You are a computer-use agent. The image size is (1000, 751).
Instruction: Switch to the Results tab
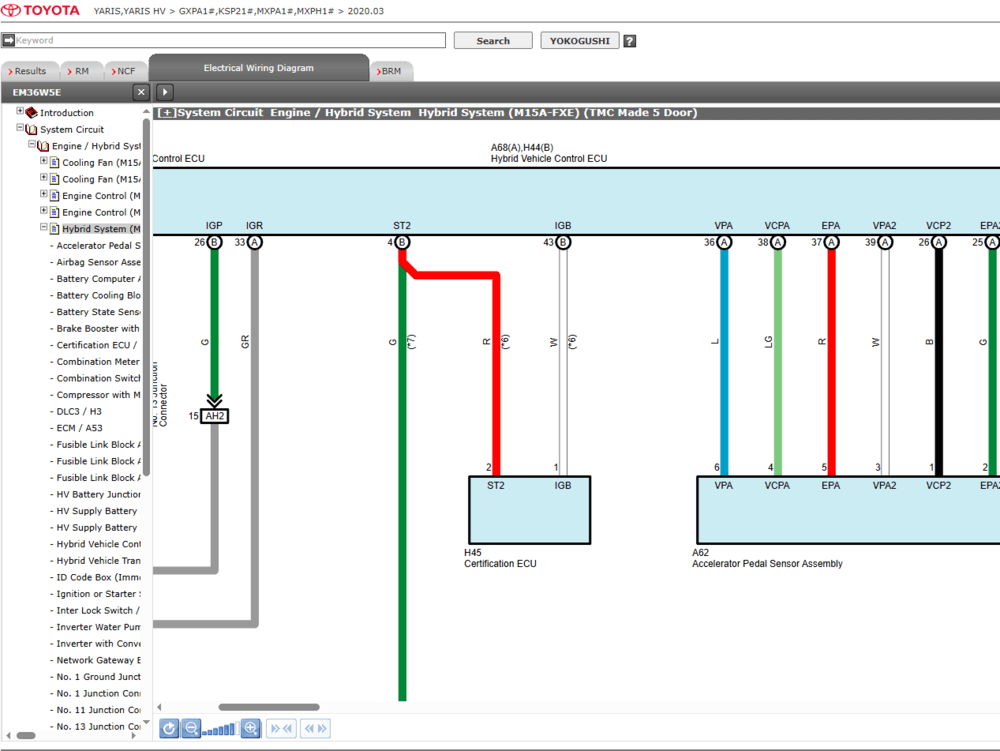point(29,71)
